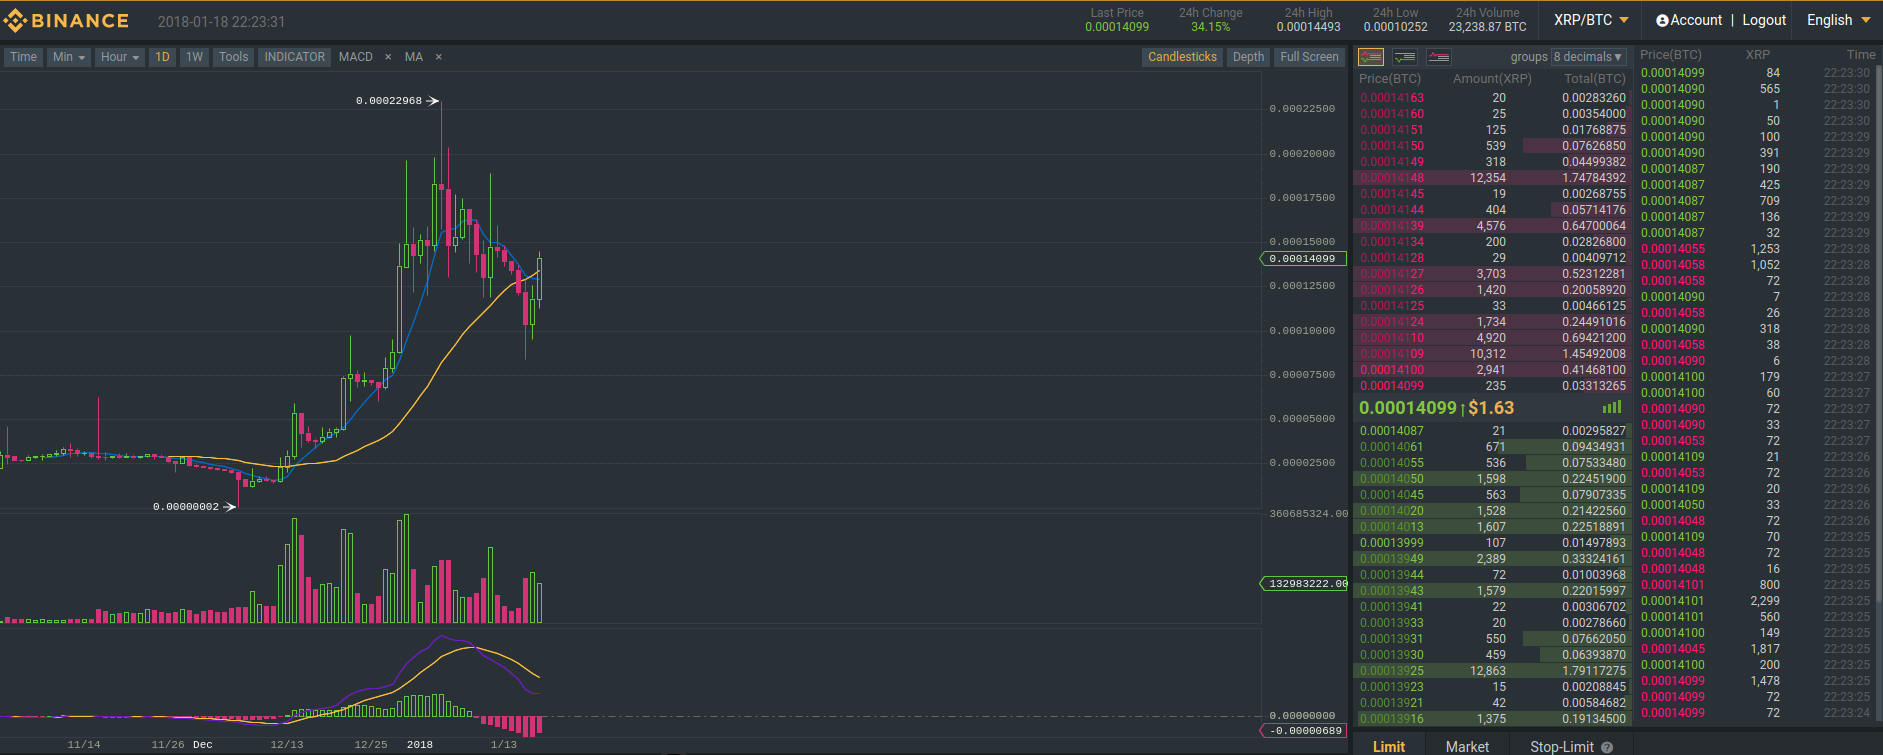Switch chart to Depth view
This screenshot has width=1883, height=755.
[1248, 57]
